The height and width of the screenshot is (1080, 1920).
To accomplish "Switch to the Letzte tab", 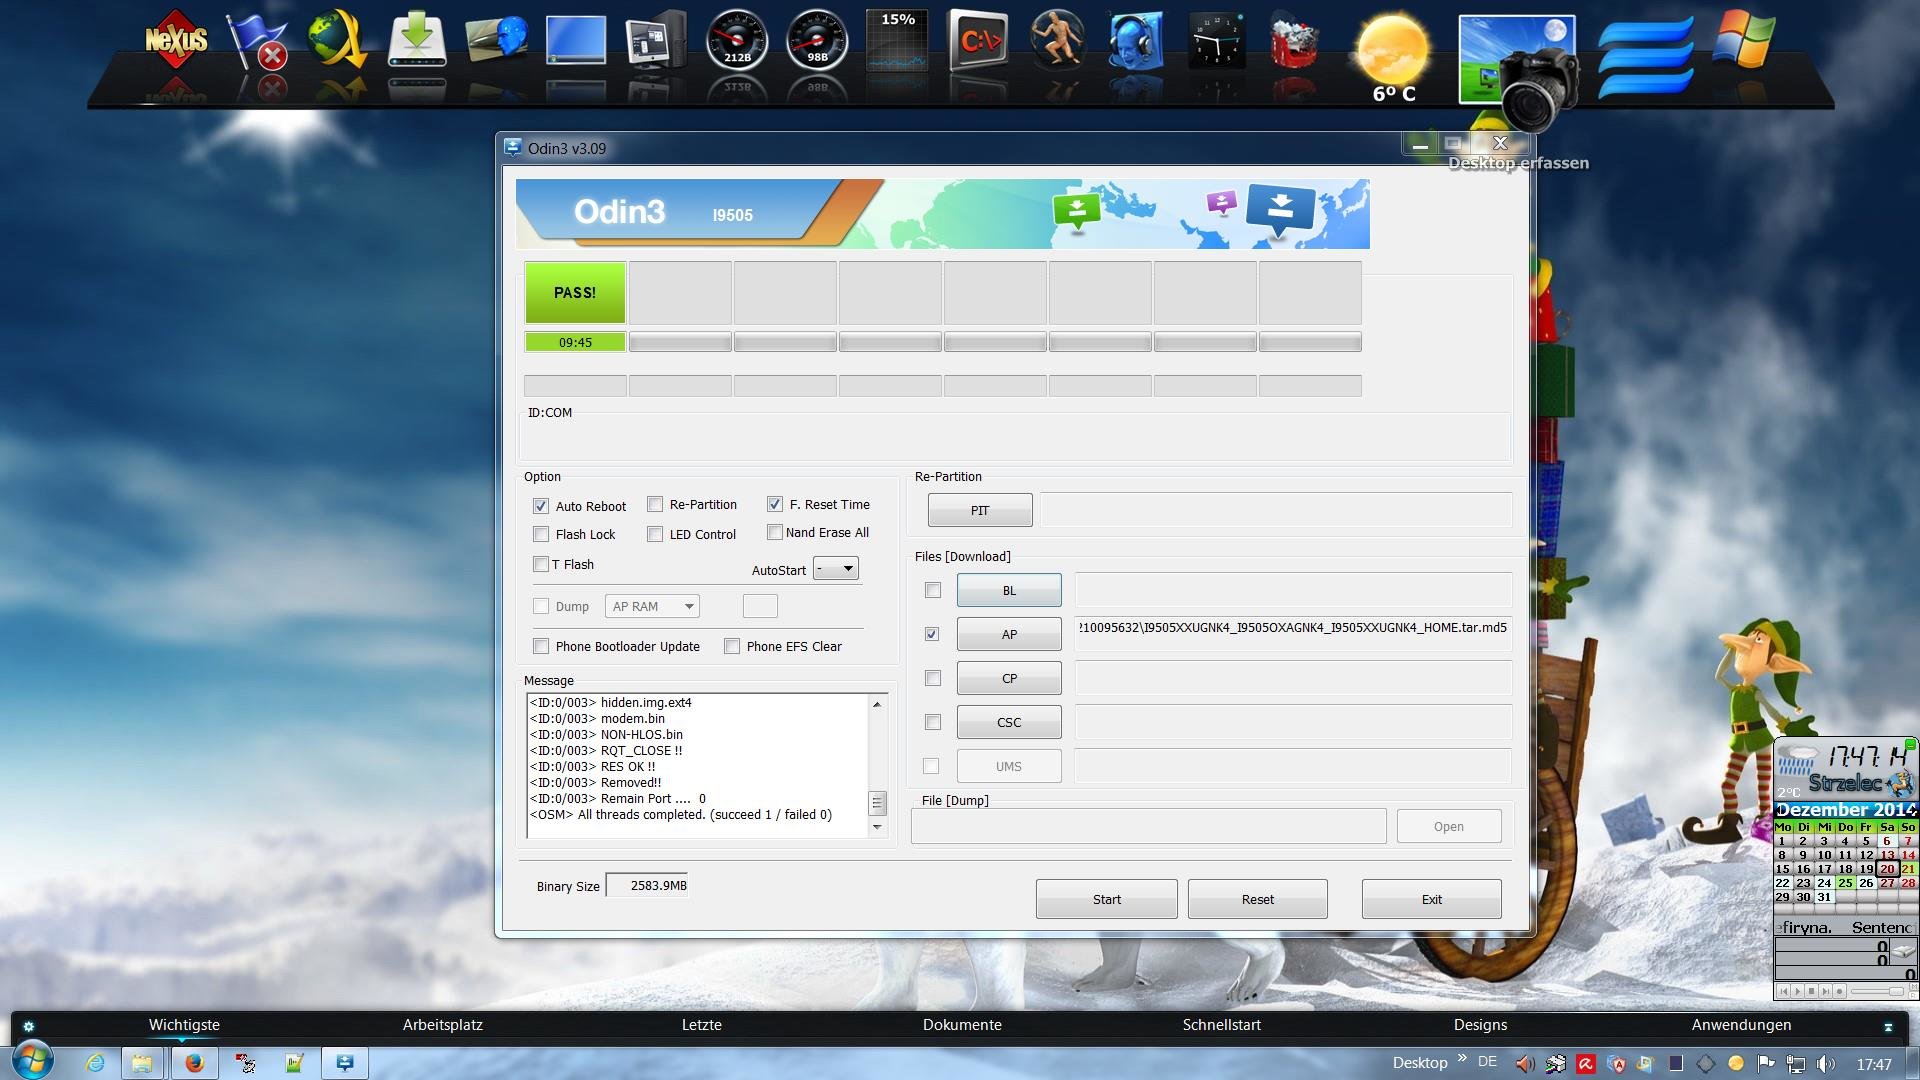I will (702, 1025).
